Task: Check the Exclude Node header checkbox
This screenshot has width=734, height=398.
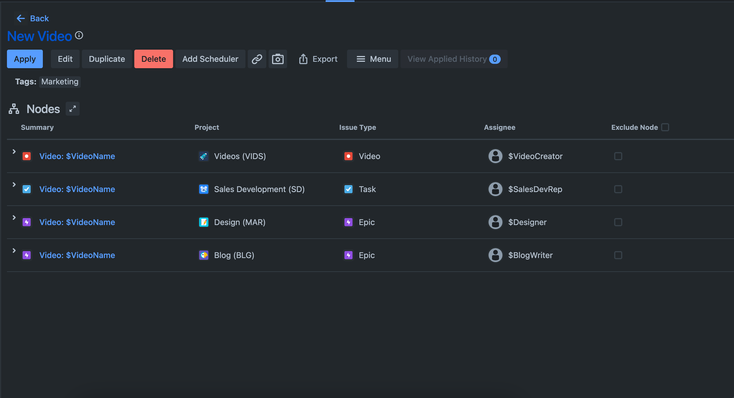Action: (665, 127)
